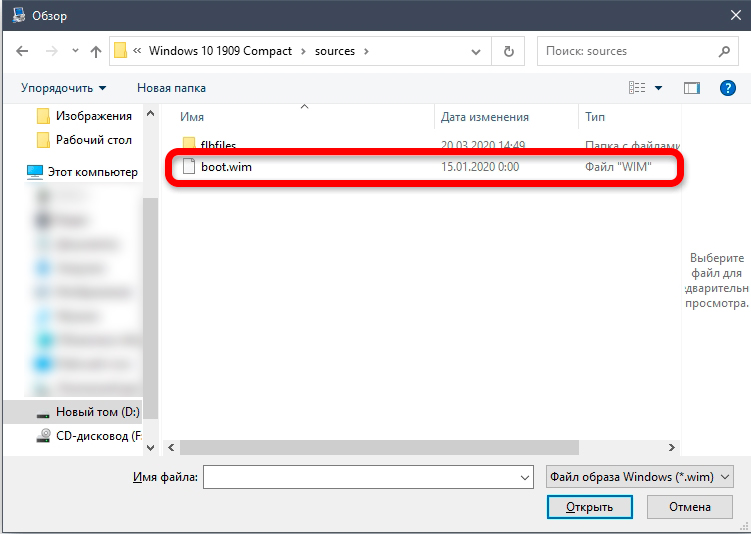Sort by the Тип column header

pos(595,117)
